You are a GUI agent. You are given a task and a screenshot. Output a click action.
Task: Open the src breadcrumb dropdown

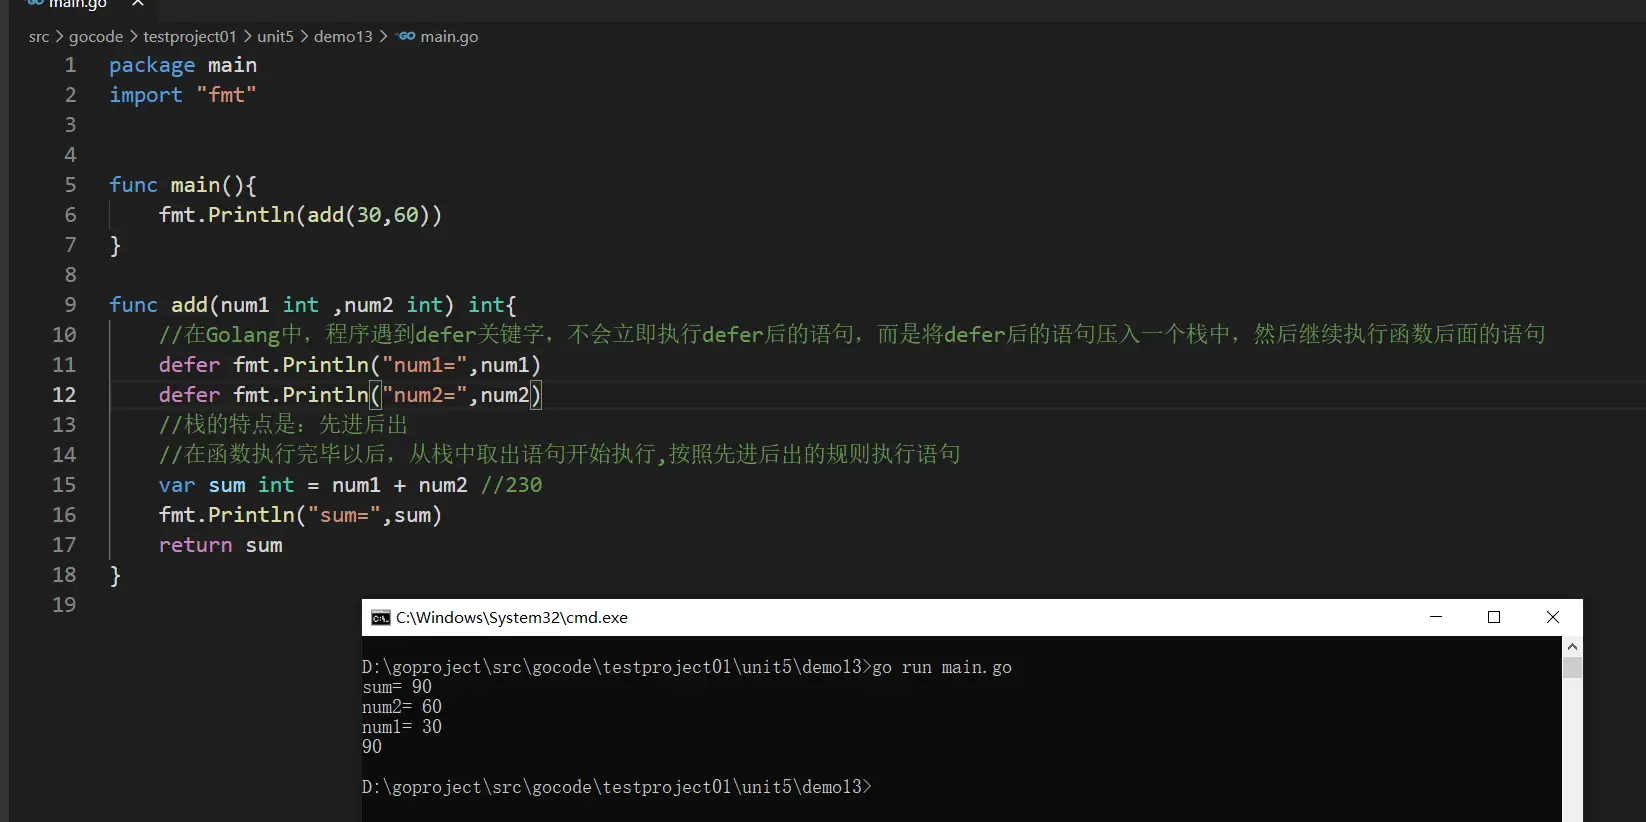pyautogui.click(x=39, y=37)
